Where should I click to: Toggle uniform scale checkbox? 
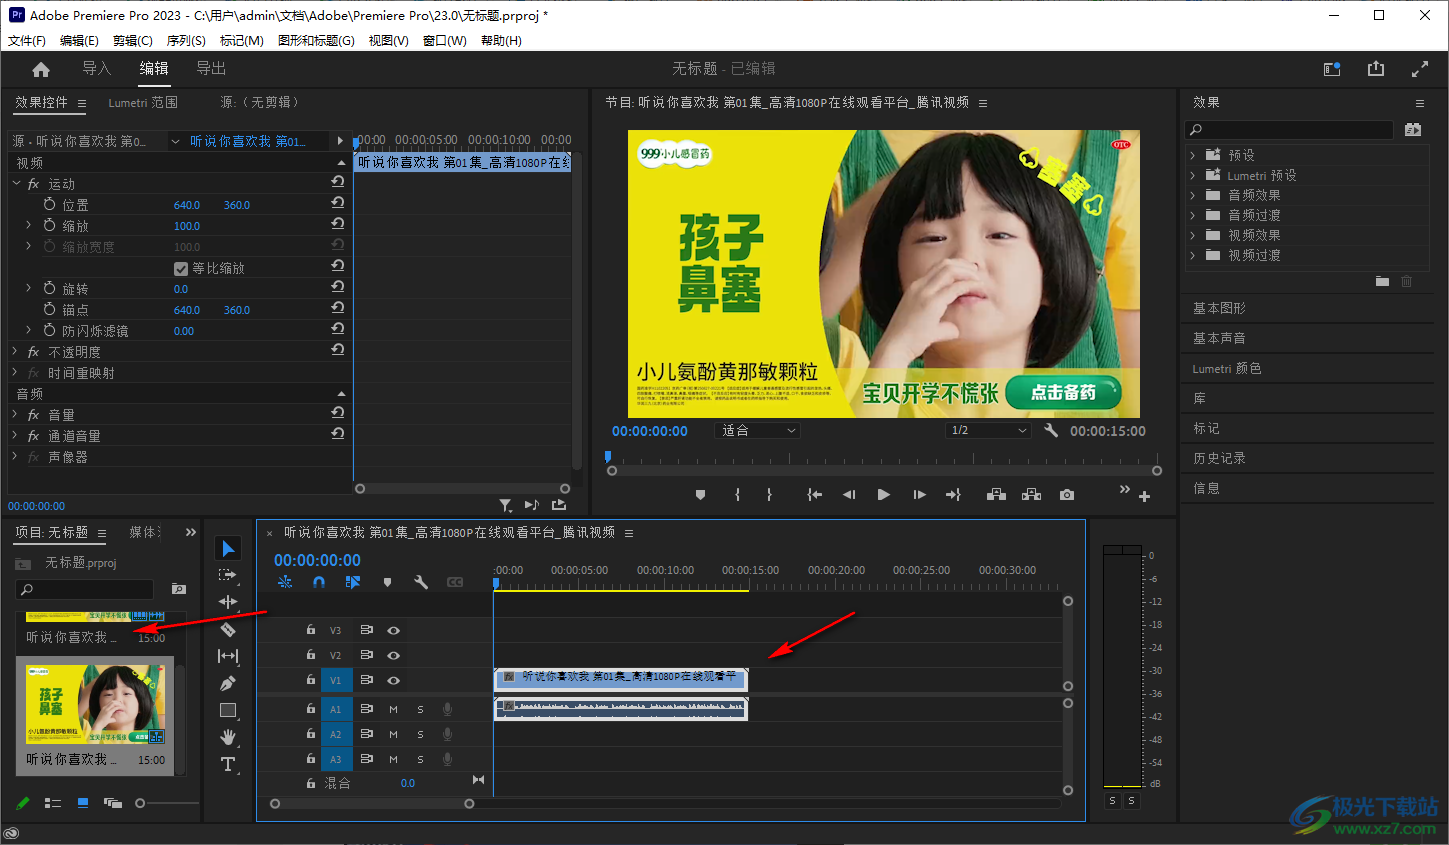click(x=181, y=268)
